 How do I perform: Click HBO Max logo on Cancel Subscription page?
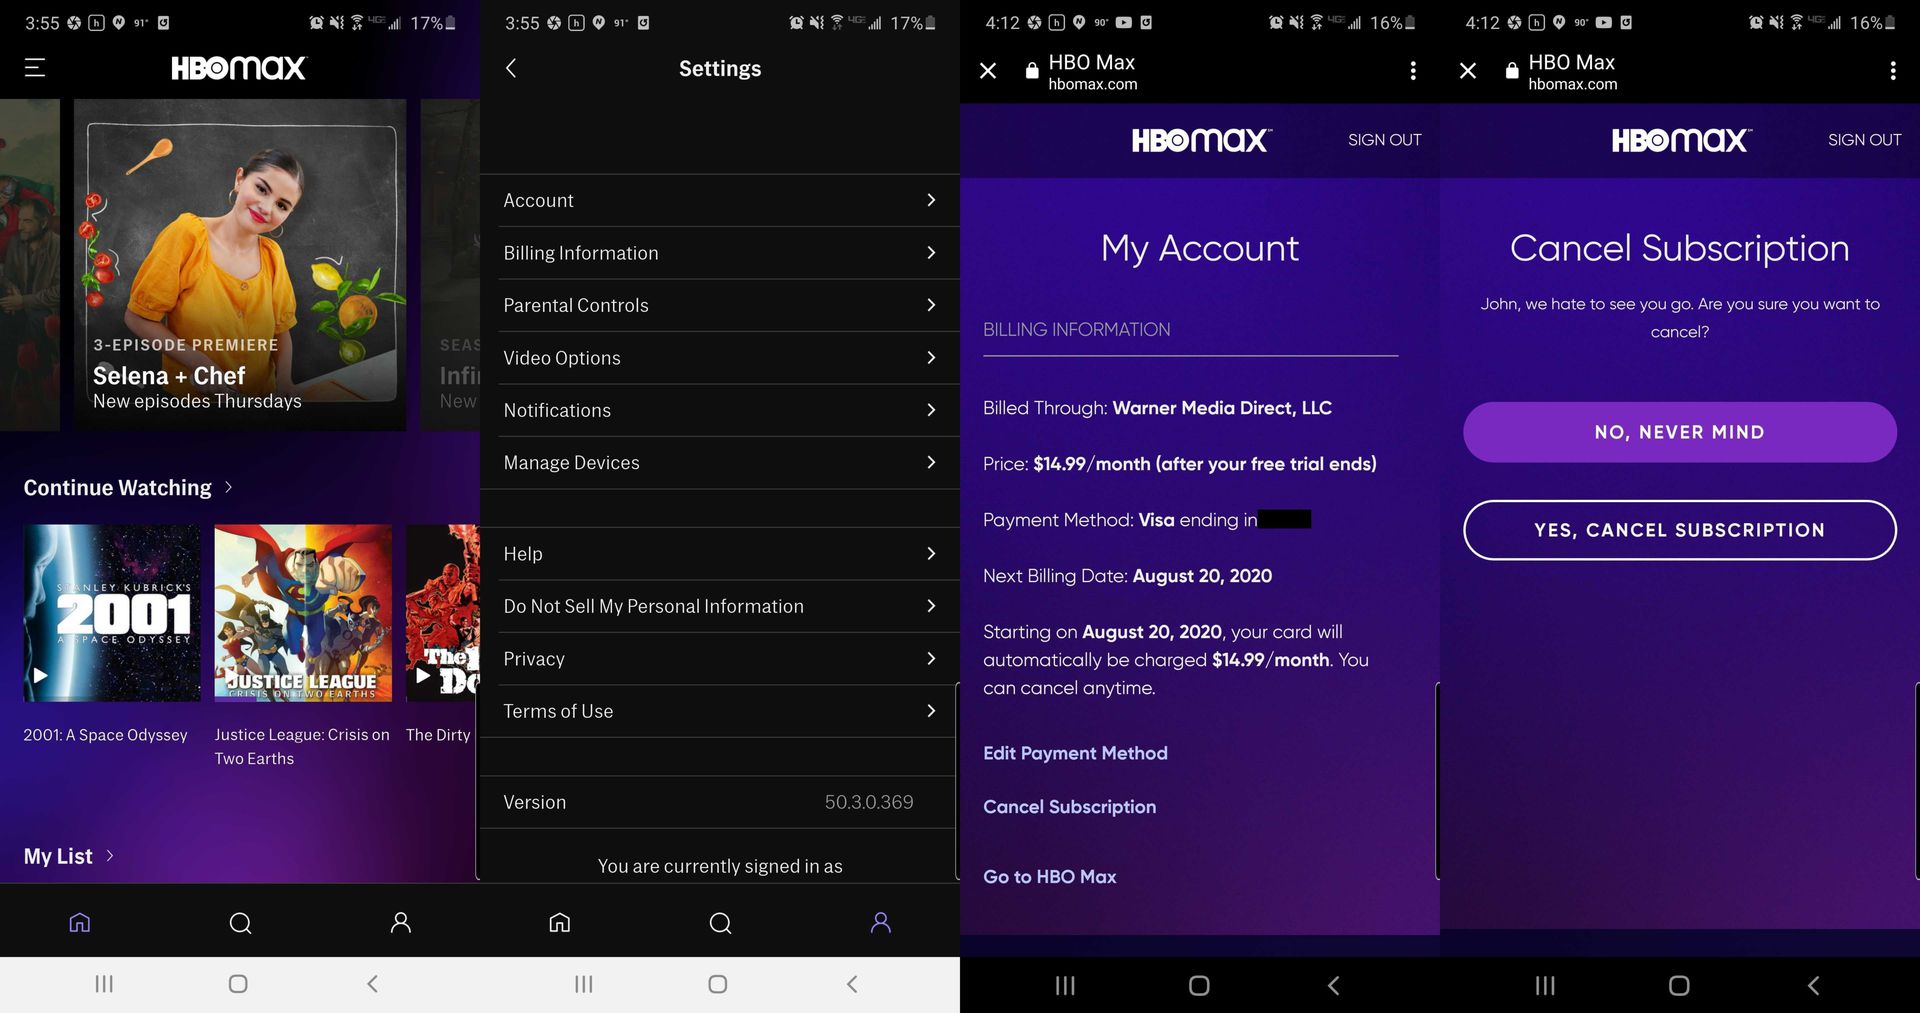[1681, 140]
